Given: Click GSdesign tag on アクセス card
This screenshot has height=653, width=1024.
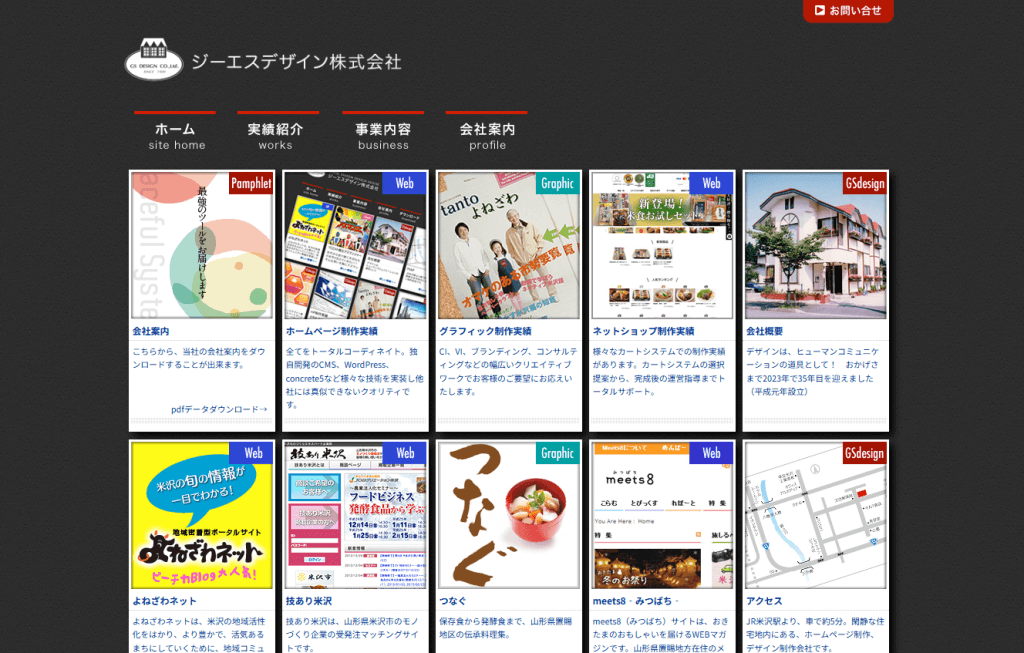Looking at the screenshot, I should (865, 453).
